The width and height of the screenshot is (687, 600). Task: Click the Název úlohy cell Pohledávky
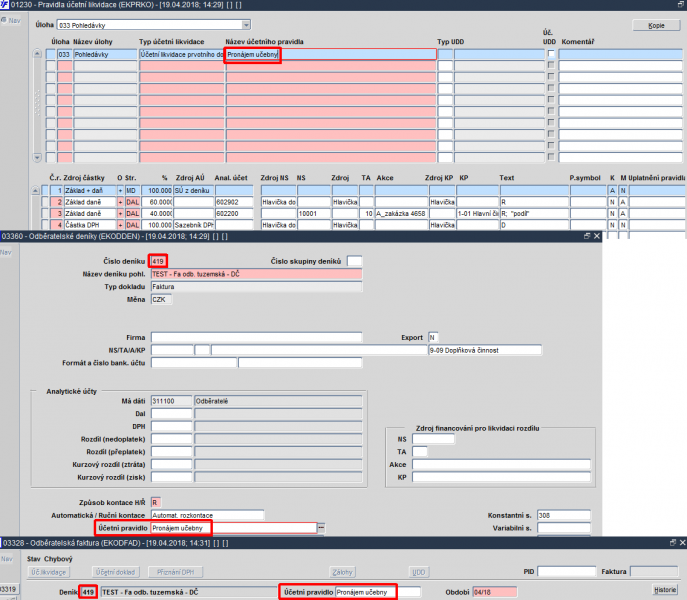[x=105, y=54]
